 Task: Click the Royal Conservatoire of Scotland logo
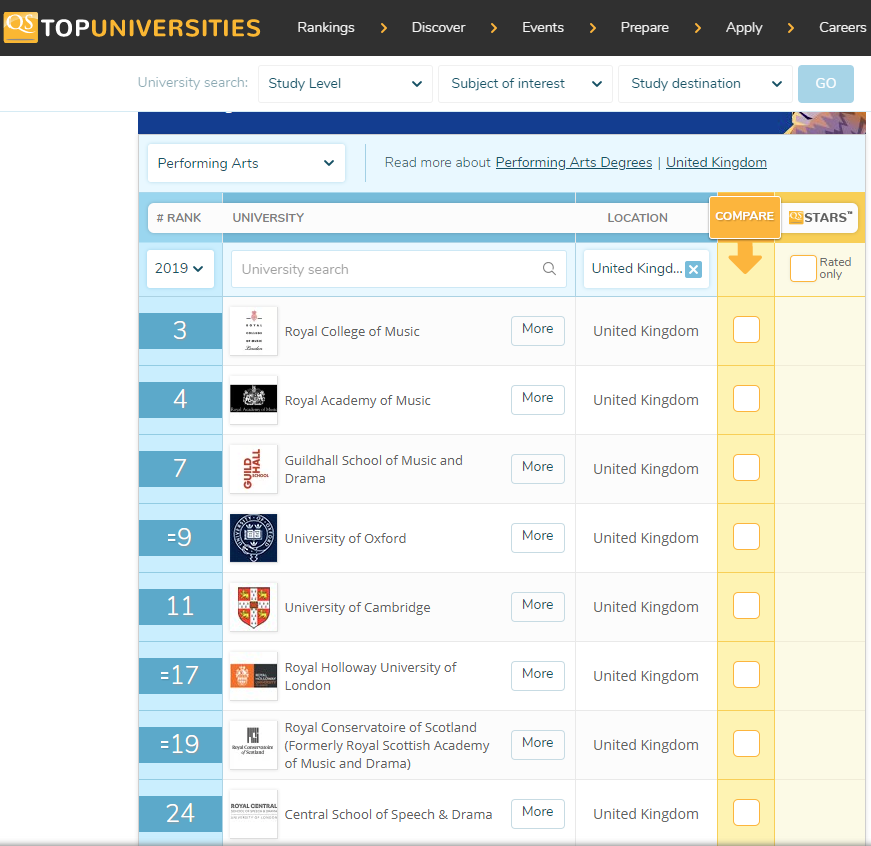(253, 744)
